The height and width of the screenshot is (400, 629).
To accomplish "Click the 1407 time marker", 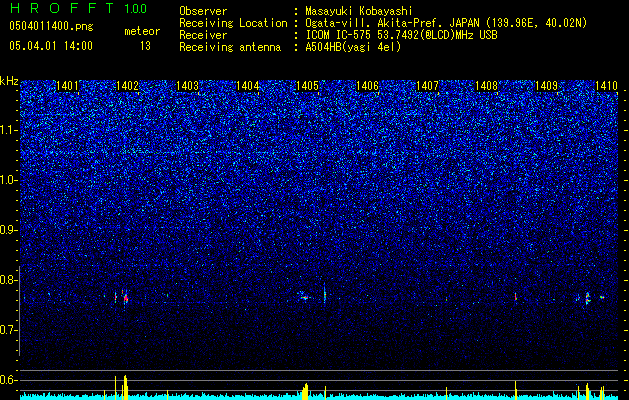I will [428, 86].
